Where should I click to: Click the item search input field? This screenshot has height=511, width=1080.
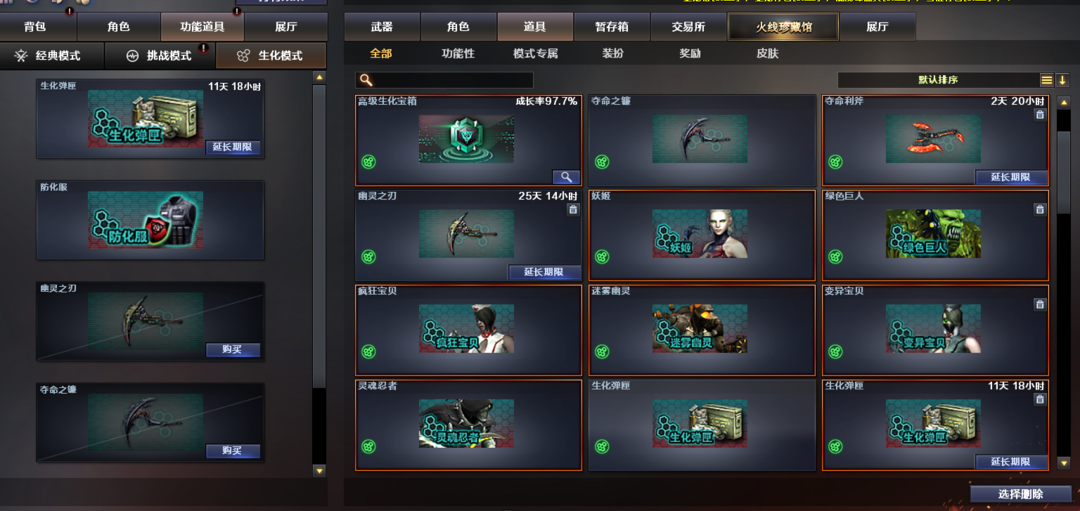click(444, 80)
